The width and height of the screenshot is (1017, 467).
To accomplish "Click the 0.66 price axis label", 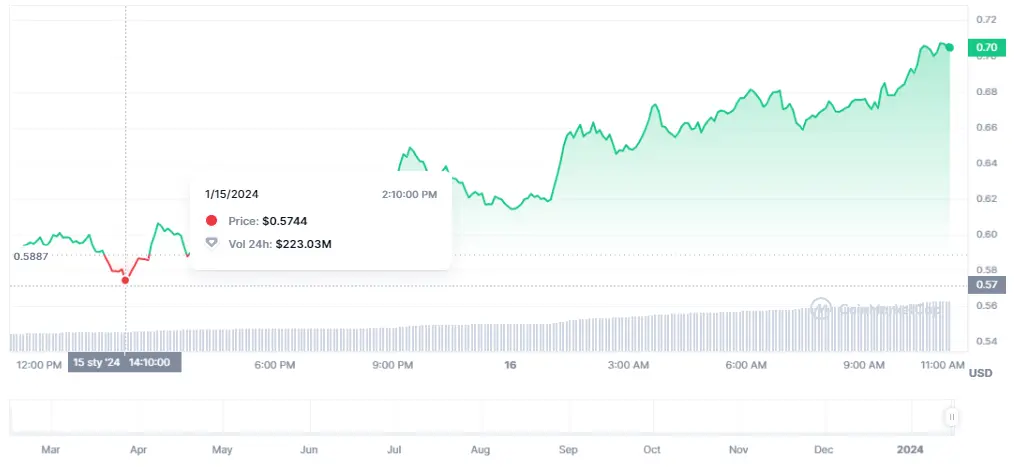I will click(986, 127).
